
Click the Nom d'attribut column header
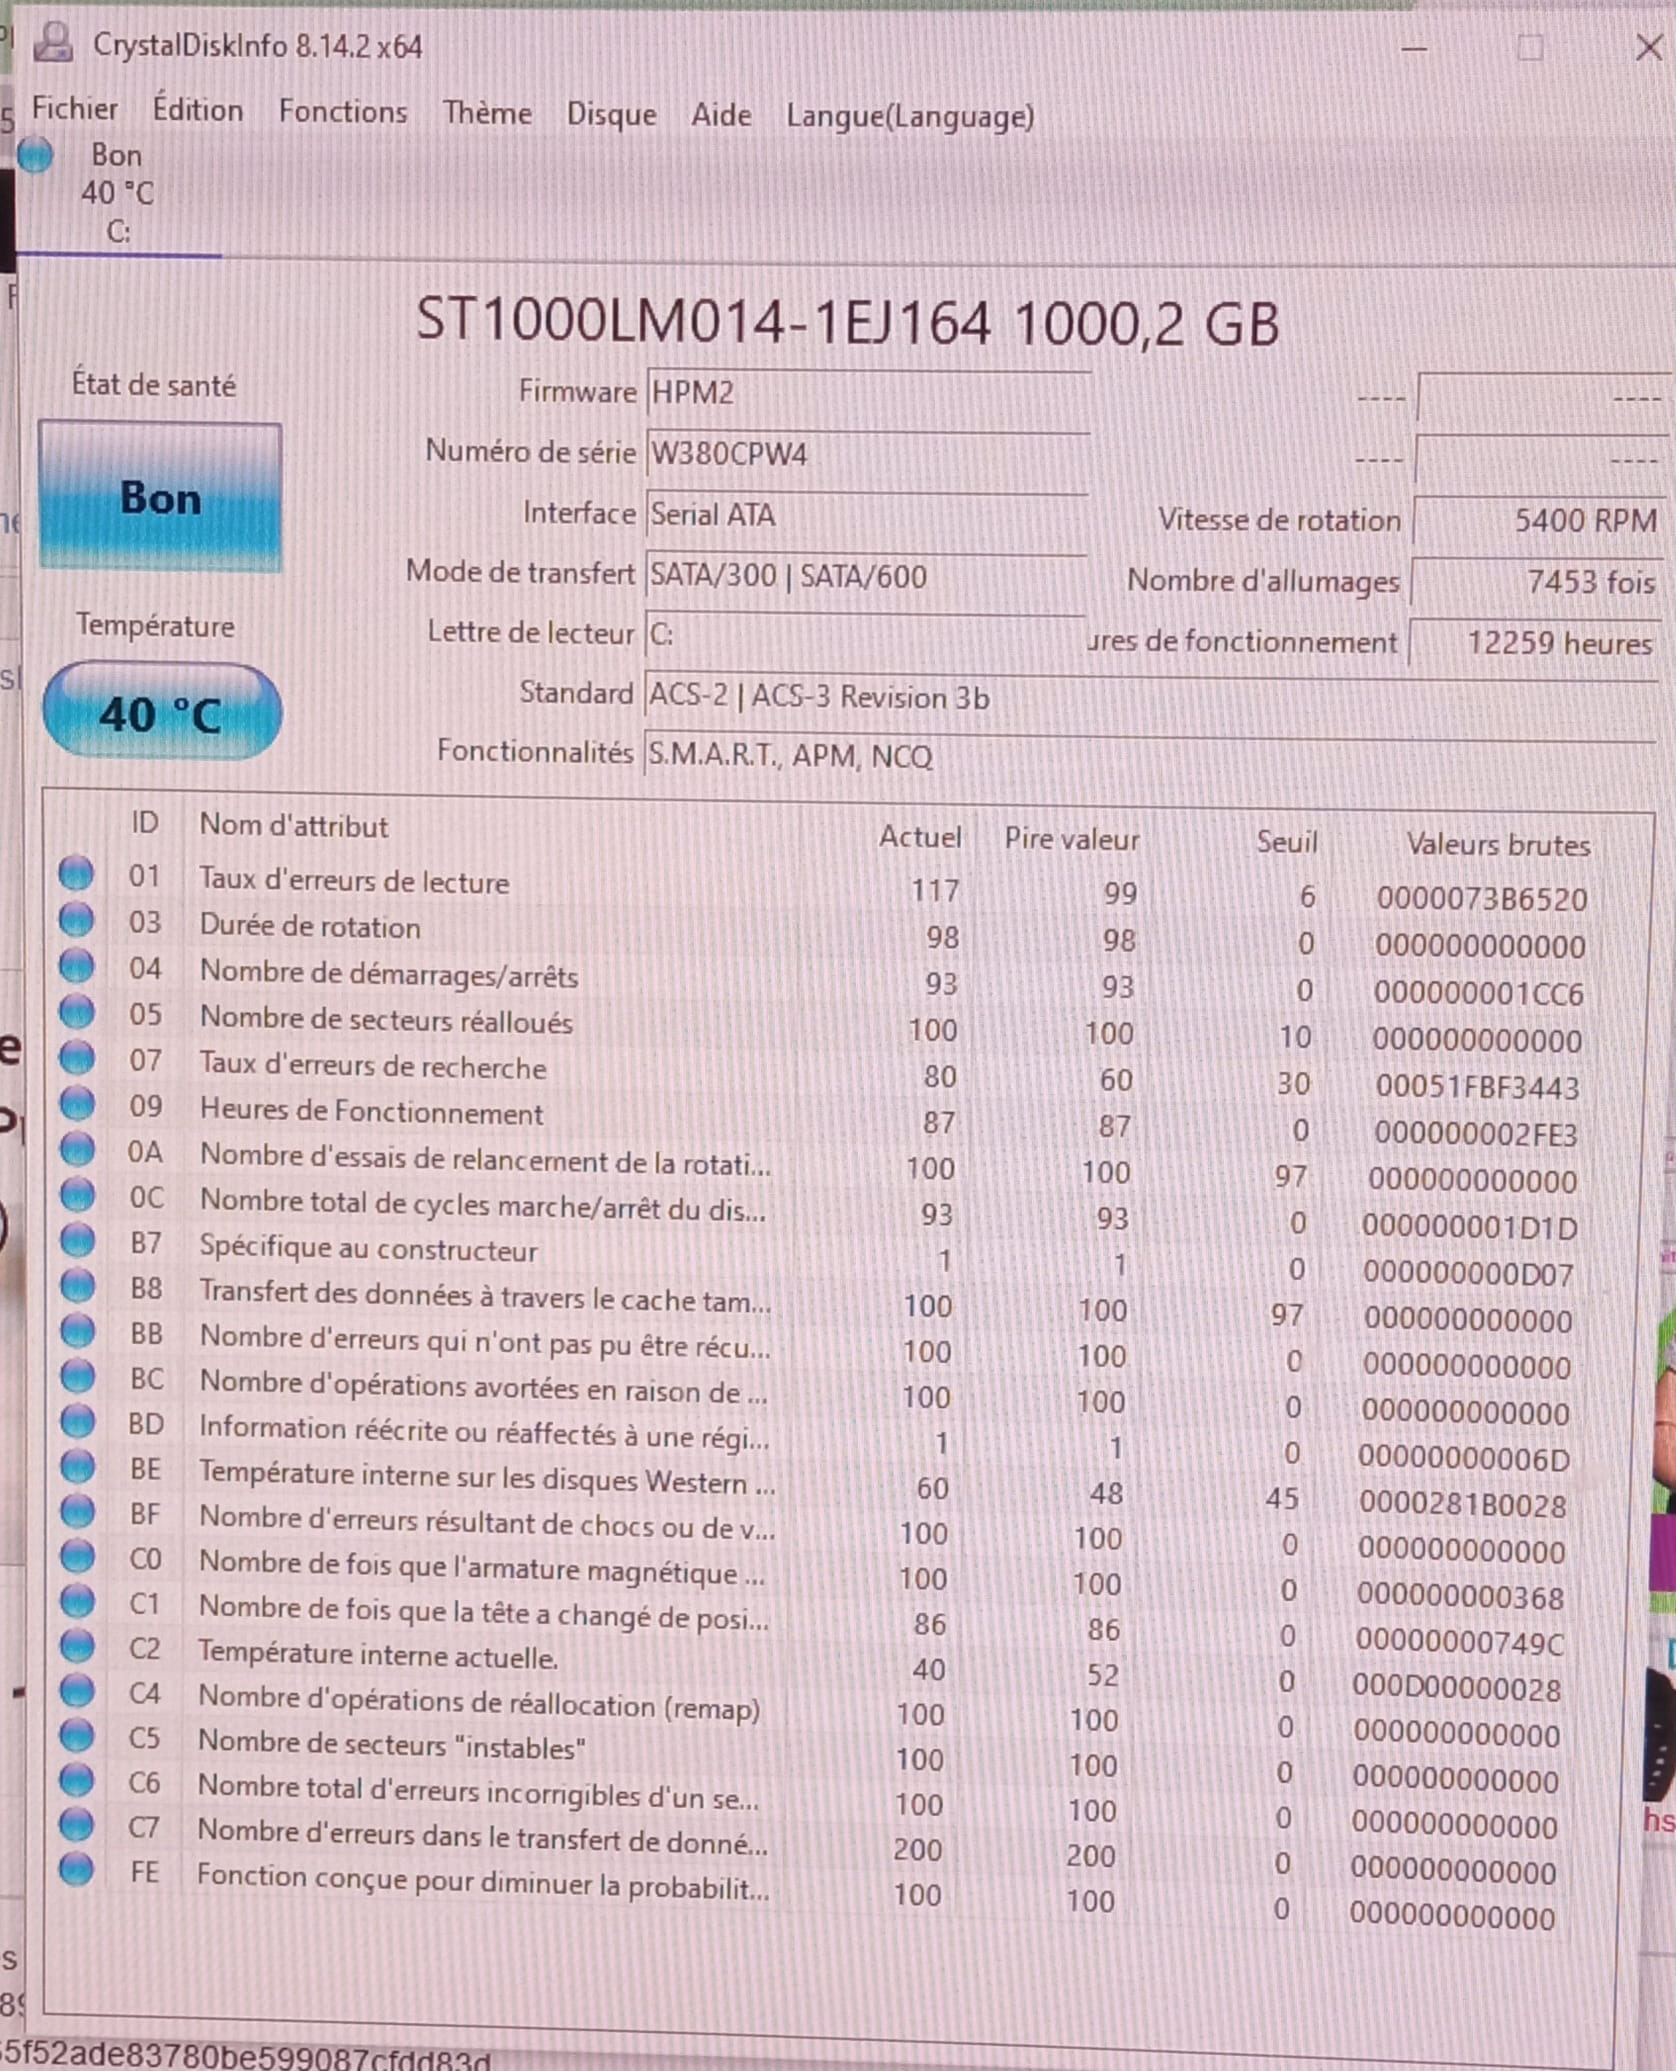point(293,826)
